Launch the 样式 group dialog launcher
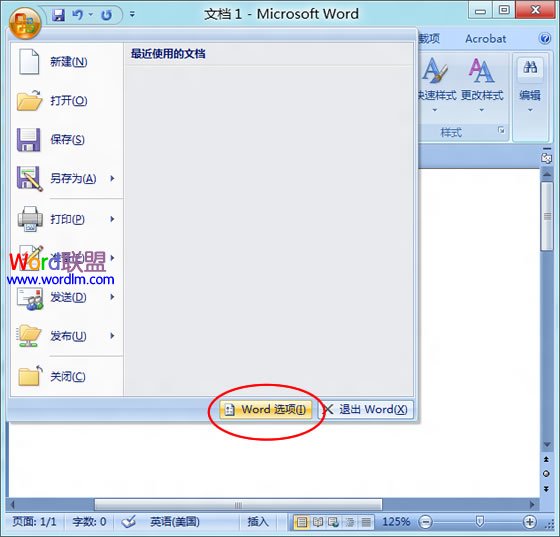The height and width of the screenshot is (537, 560). [501, 130]
